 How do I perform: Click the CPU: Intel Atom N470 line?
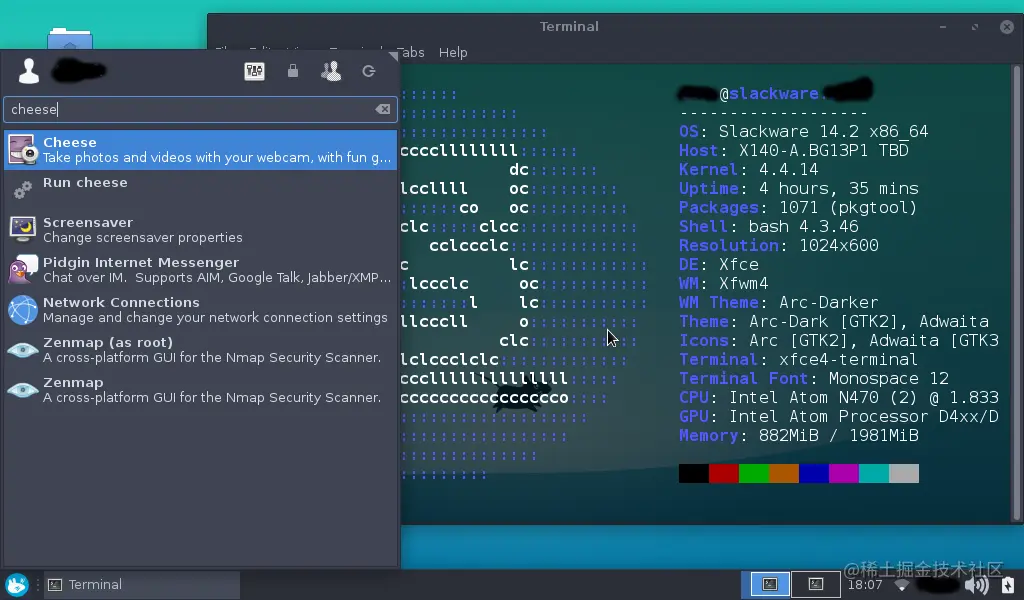pyautogui.click(x=839, y=398)
